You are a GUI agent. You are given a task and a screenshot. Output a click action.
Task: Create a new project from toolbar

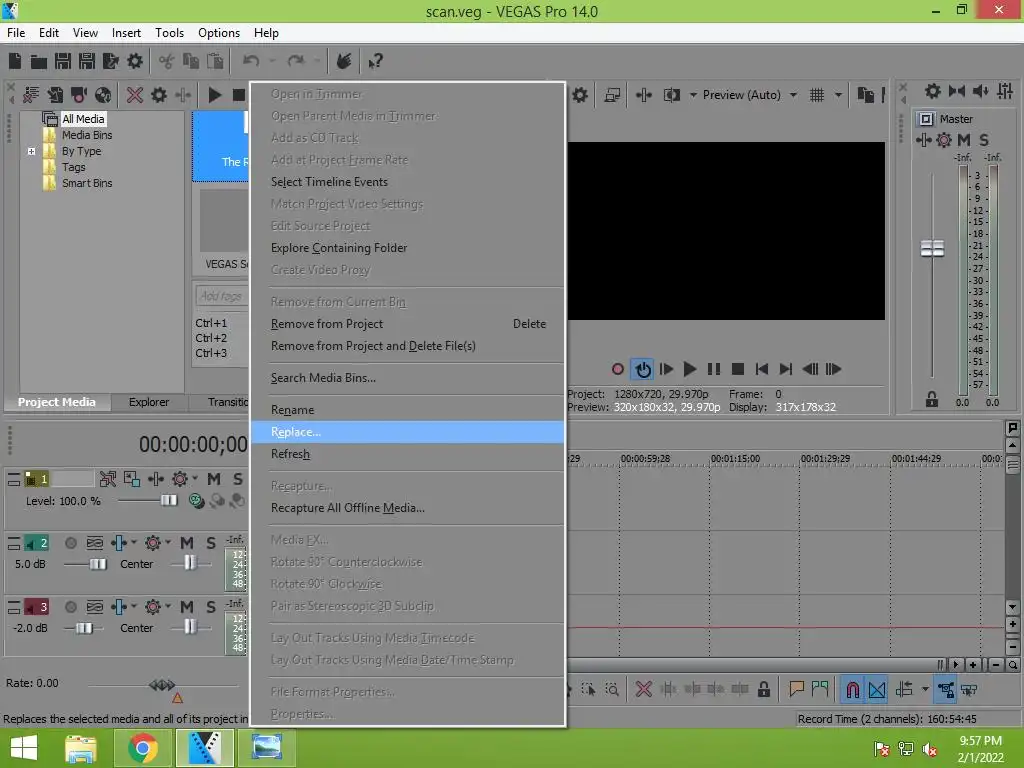[x=15, y=61]
